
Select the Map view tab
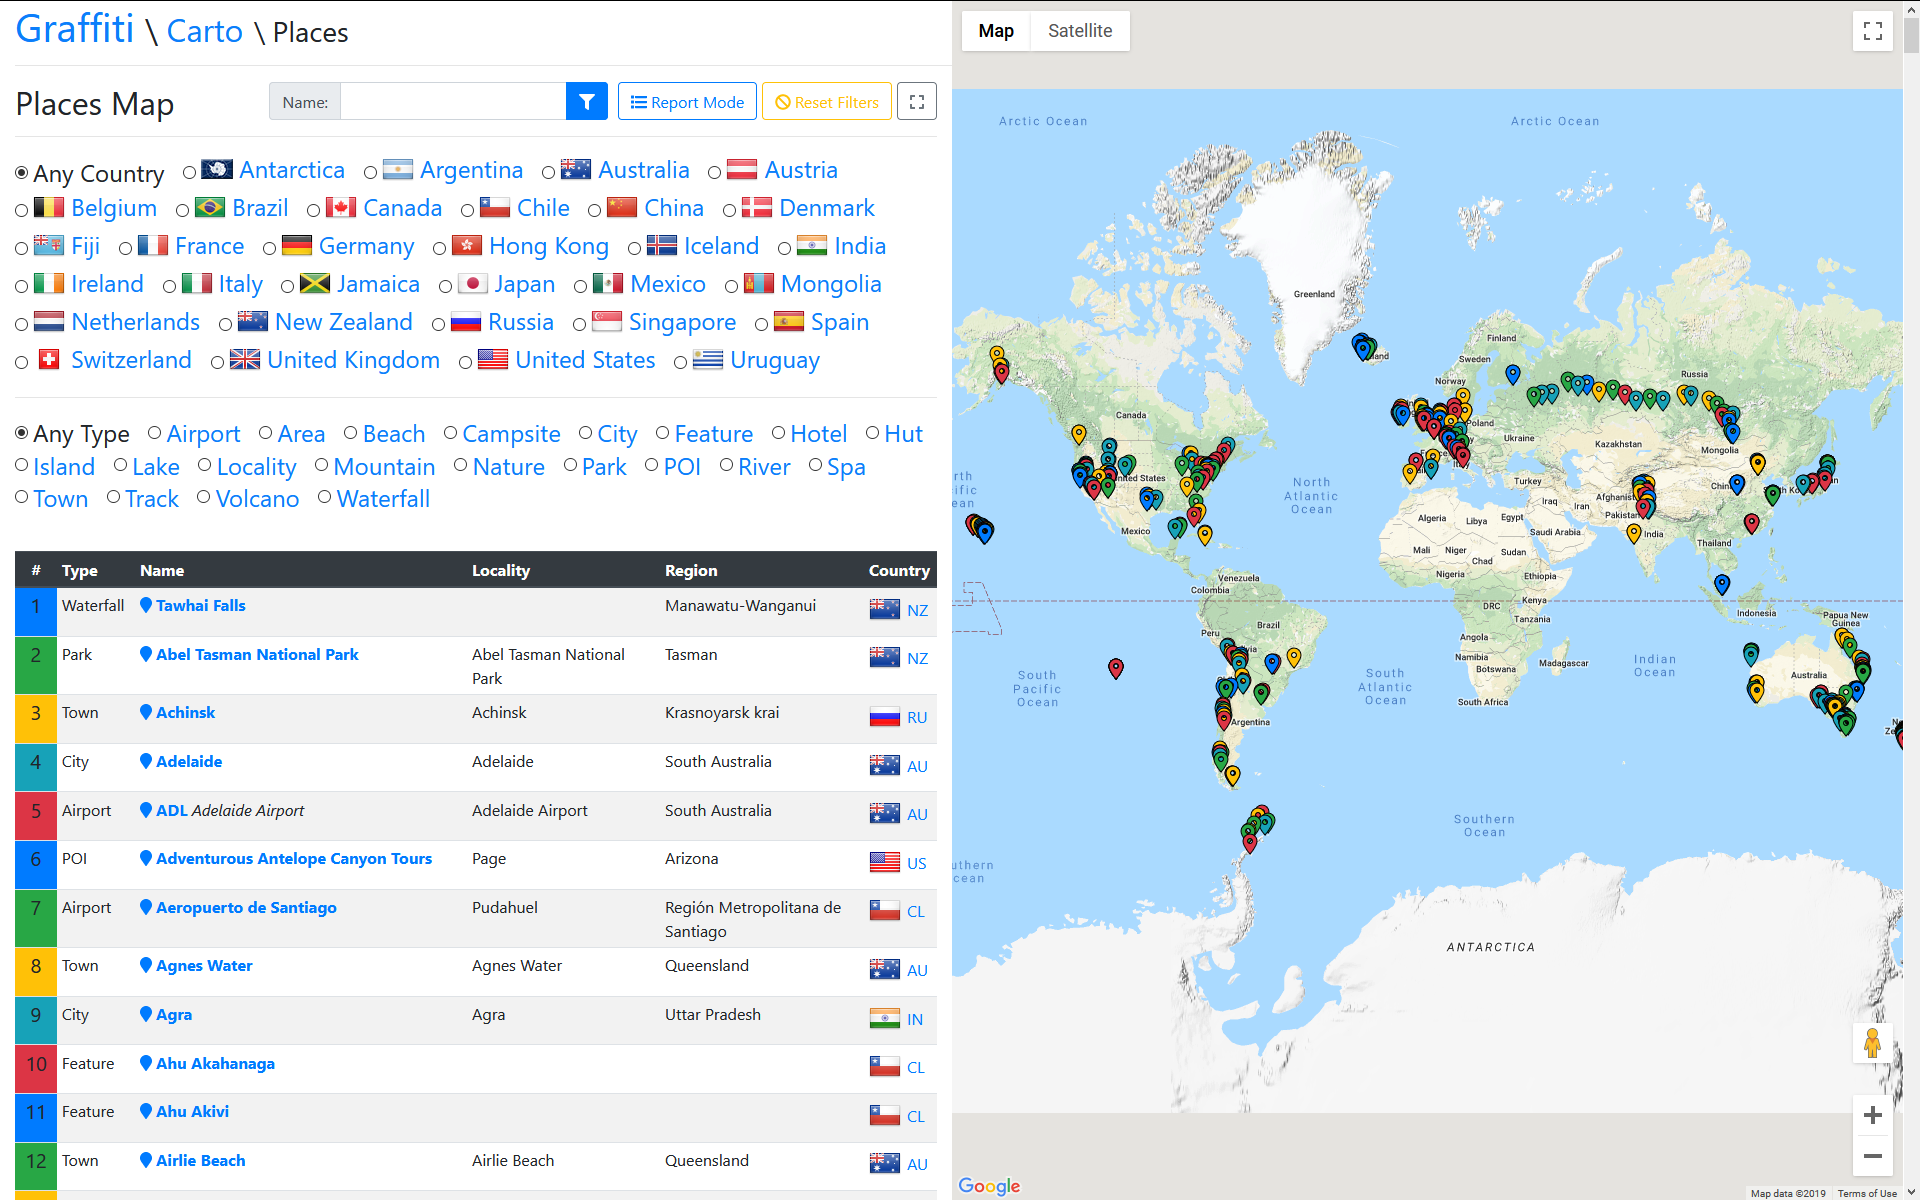click(x=995, y=31)
